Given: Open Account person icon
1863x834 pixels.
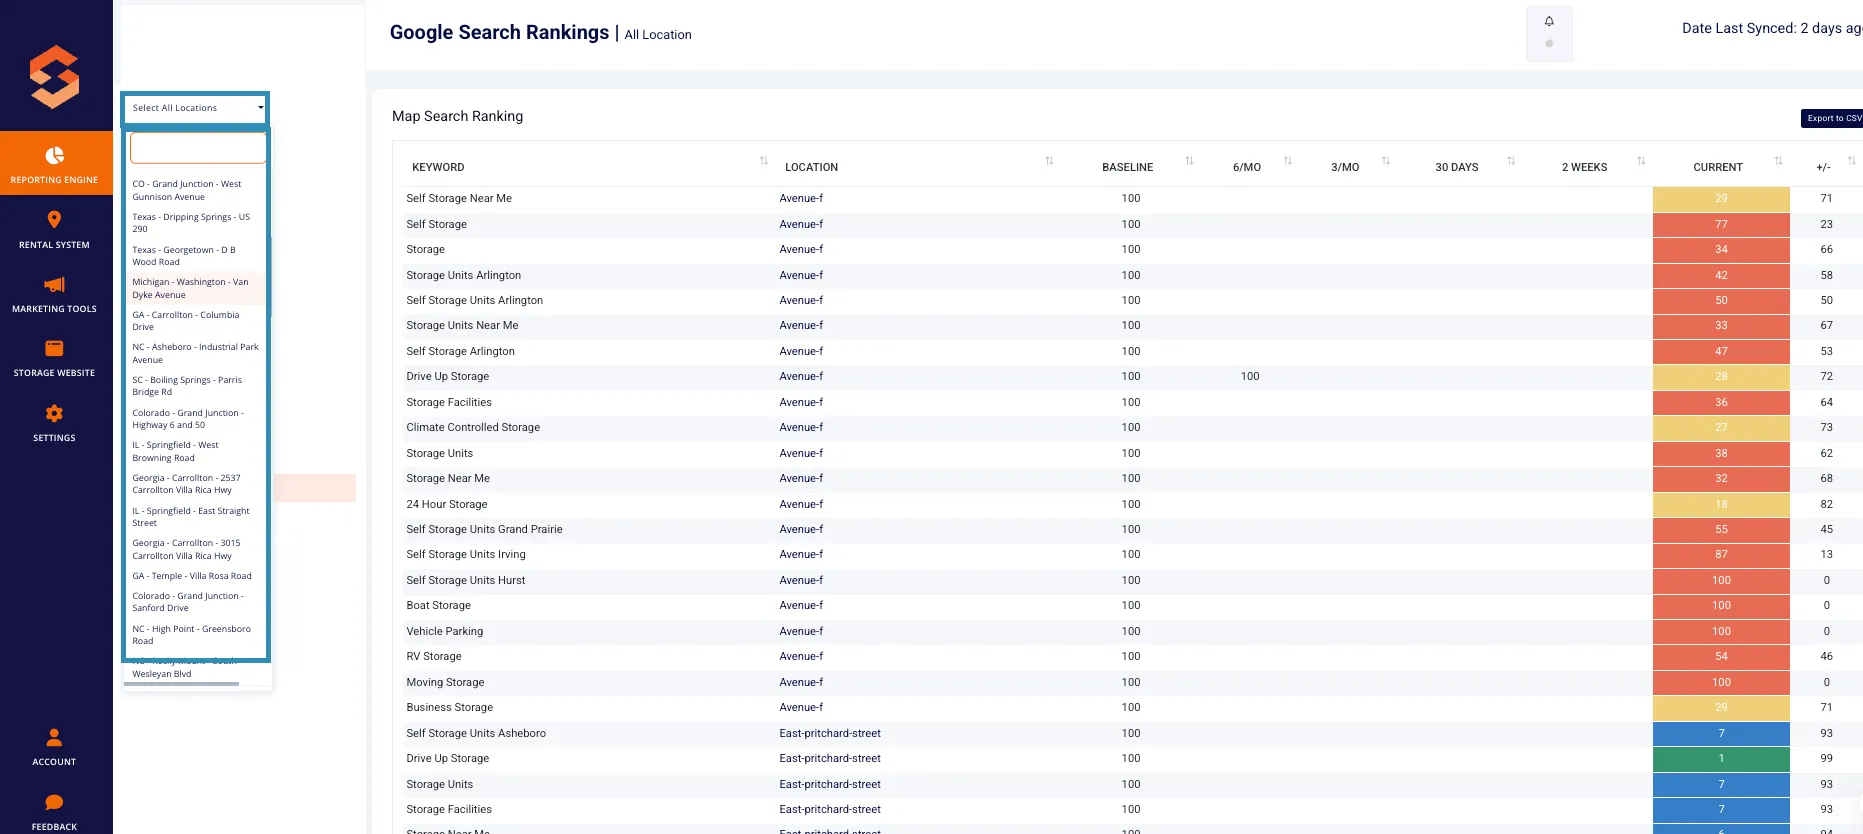Looking at the screenshot, I should (x=54, y=737).
